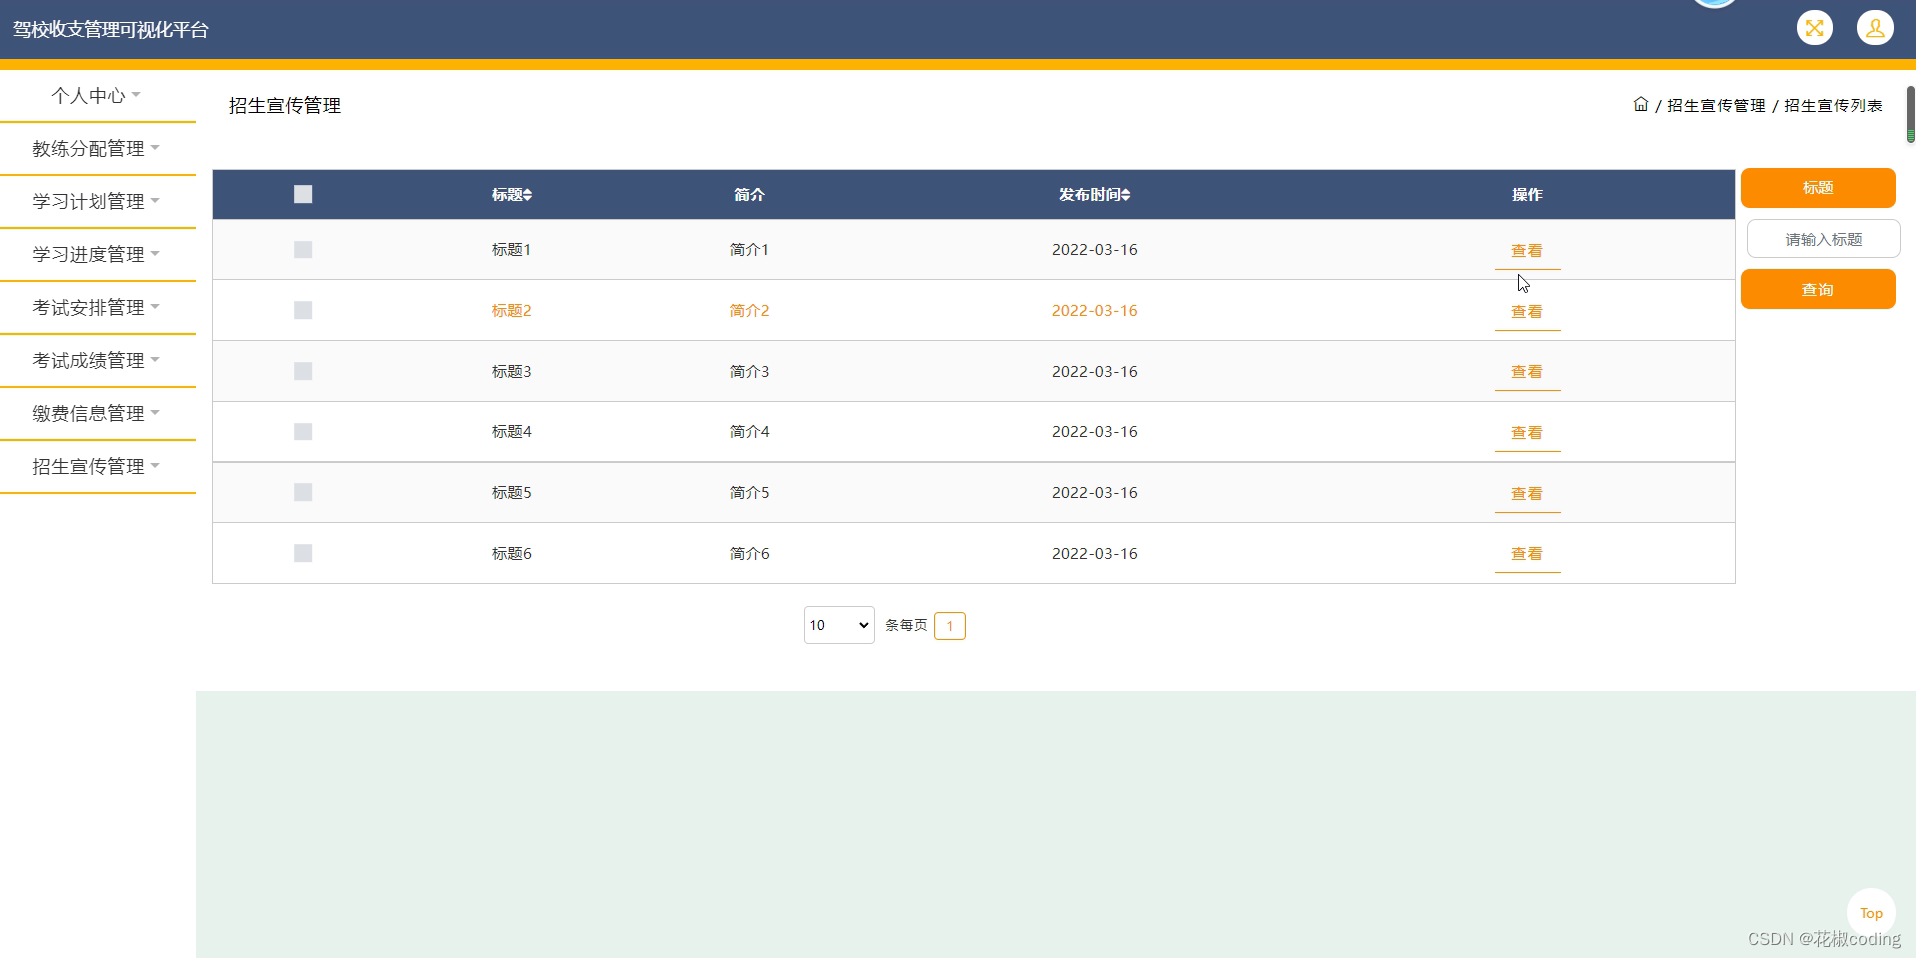Viewport: 1916px width, 958px height.
Task: Click 查看 link for row 标题1
Action: (1527, 251)
